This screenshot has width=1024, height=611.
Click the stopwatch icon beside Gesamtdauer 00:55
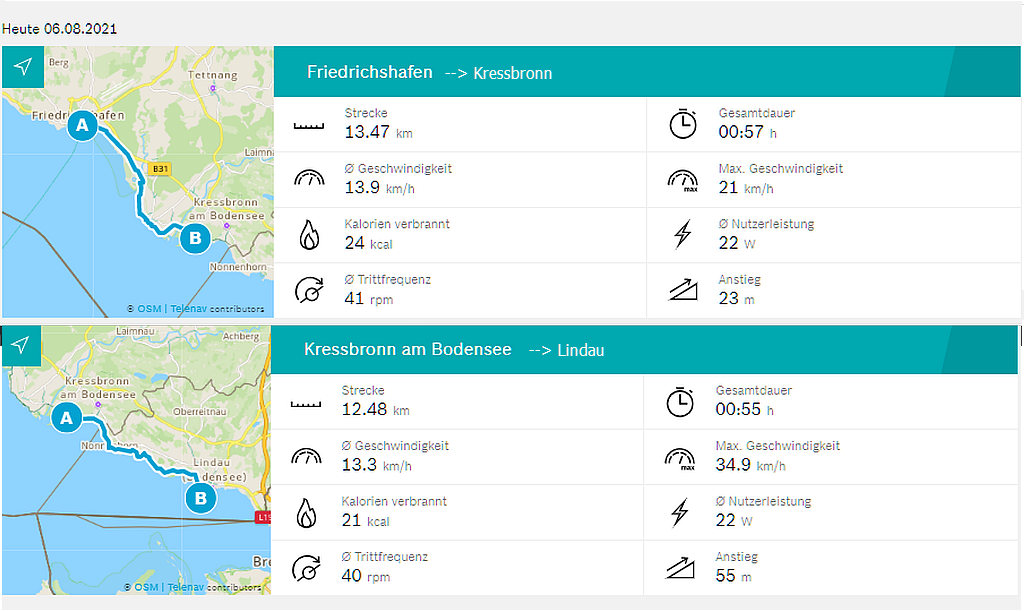pyautogui.click(x=680, y=402)
